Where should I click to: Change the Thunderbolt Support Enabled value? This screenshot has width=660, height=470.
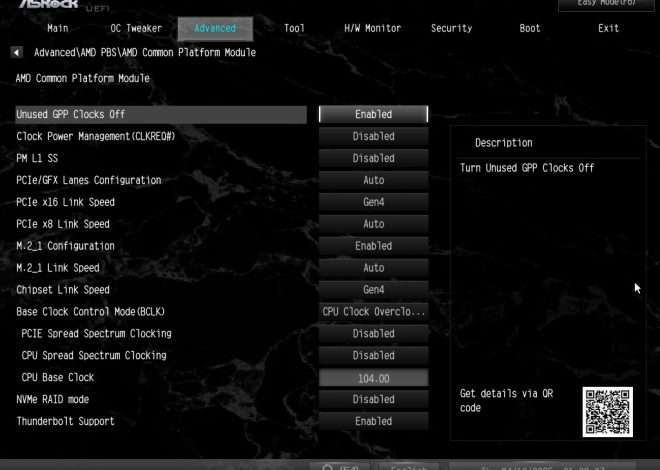pos(373,422)
